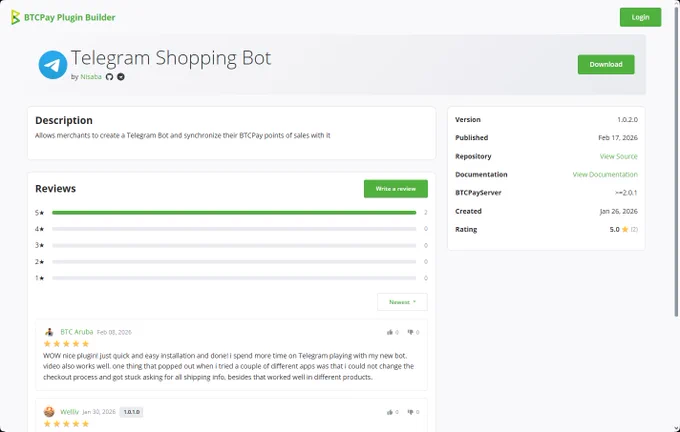Image resolution: width=680 pixels, height=432 pixels.
Task: Click the Telegram plugin logo
Action: pyautogui.click(x=53, y=65)
